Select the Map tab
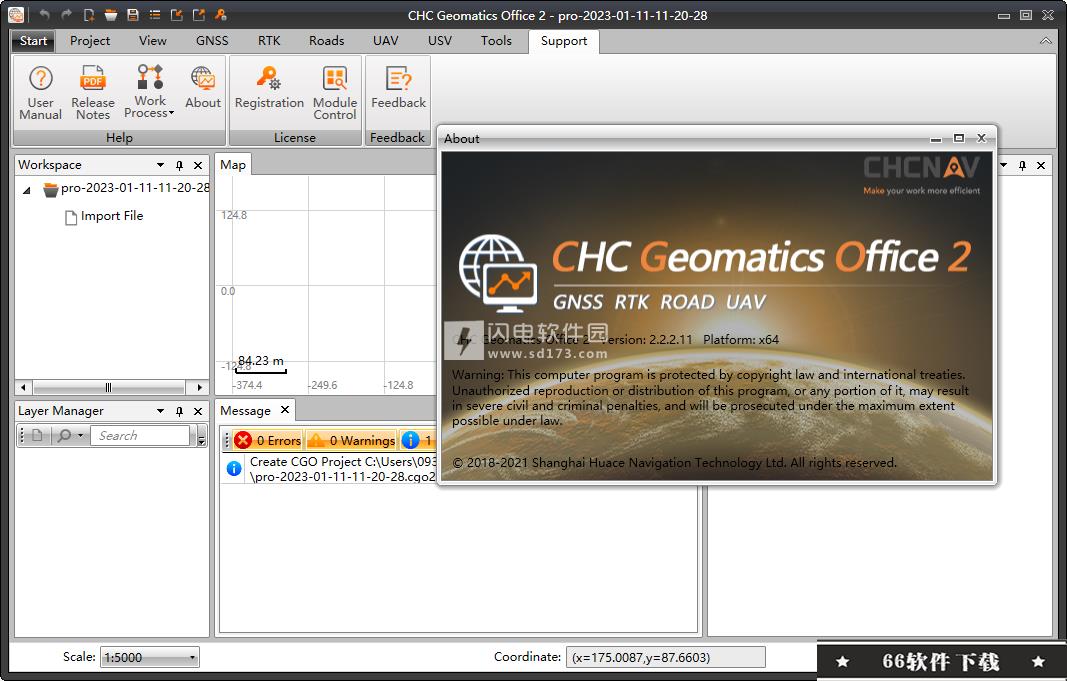 pos(233,165)
